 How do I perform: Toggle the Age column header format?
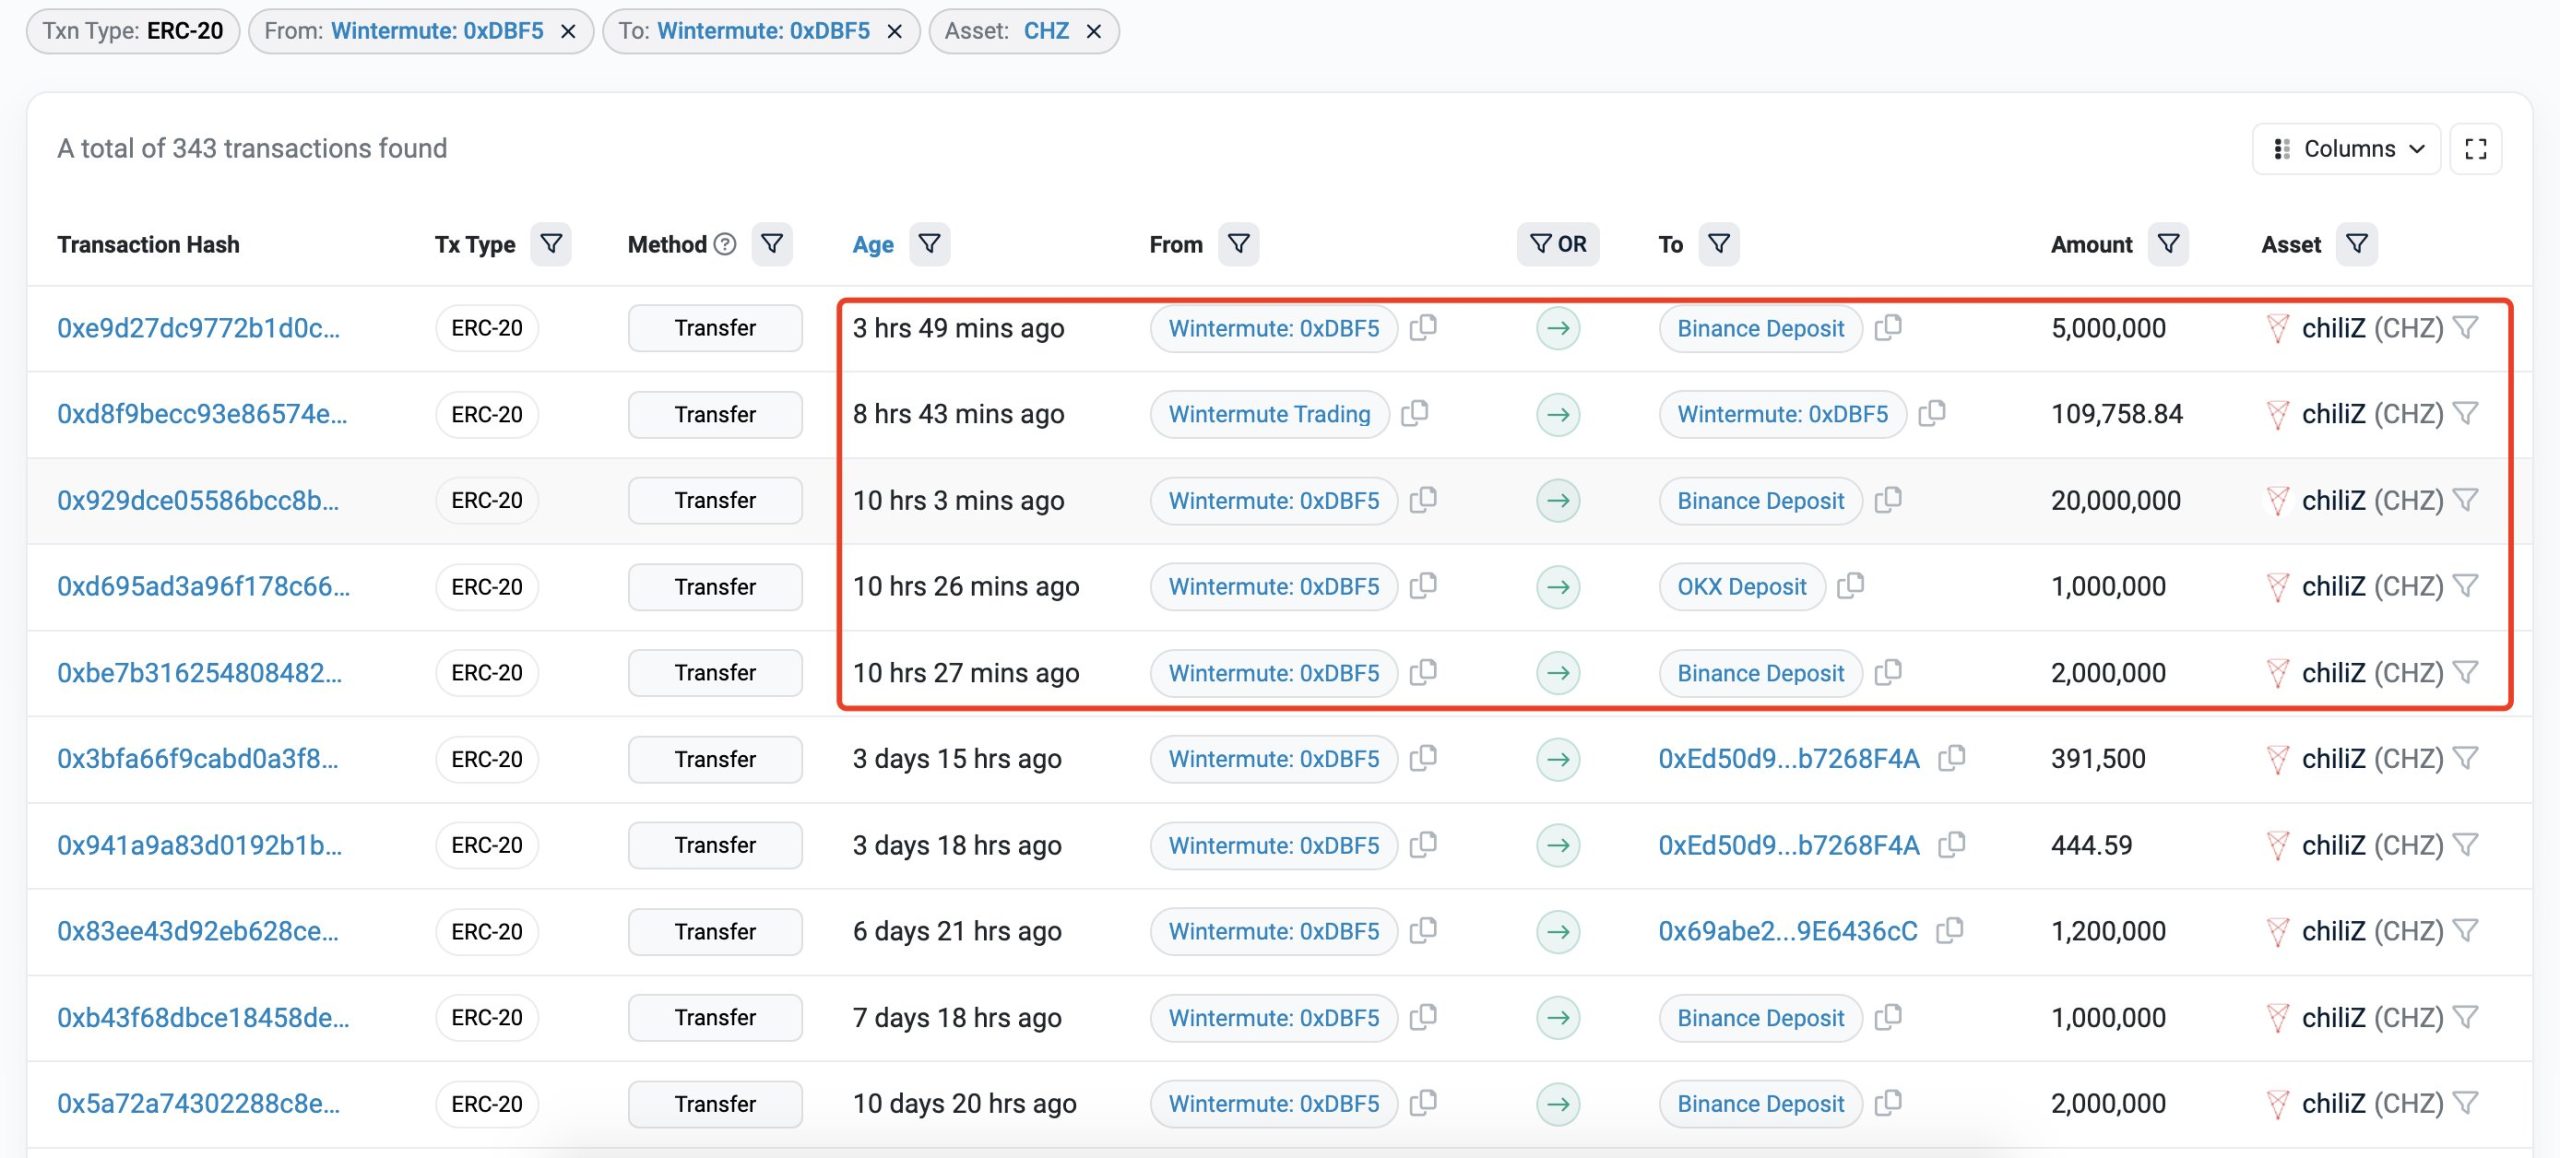[x=872, y=245]
